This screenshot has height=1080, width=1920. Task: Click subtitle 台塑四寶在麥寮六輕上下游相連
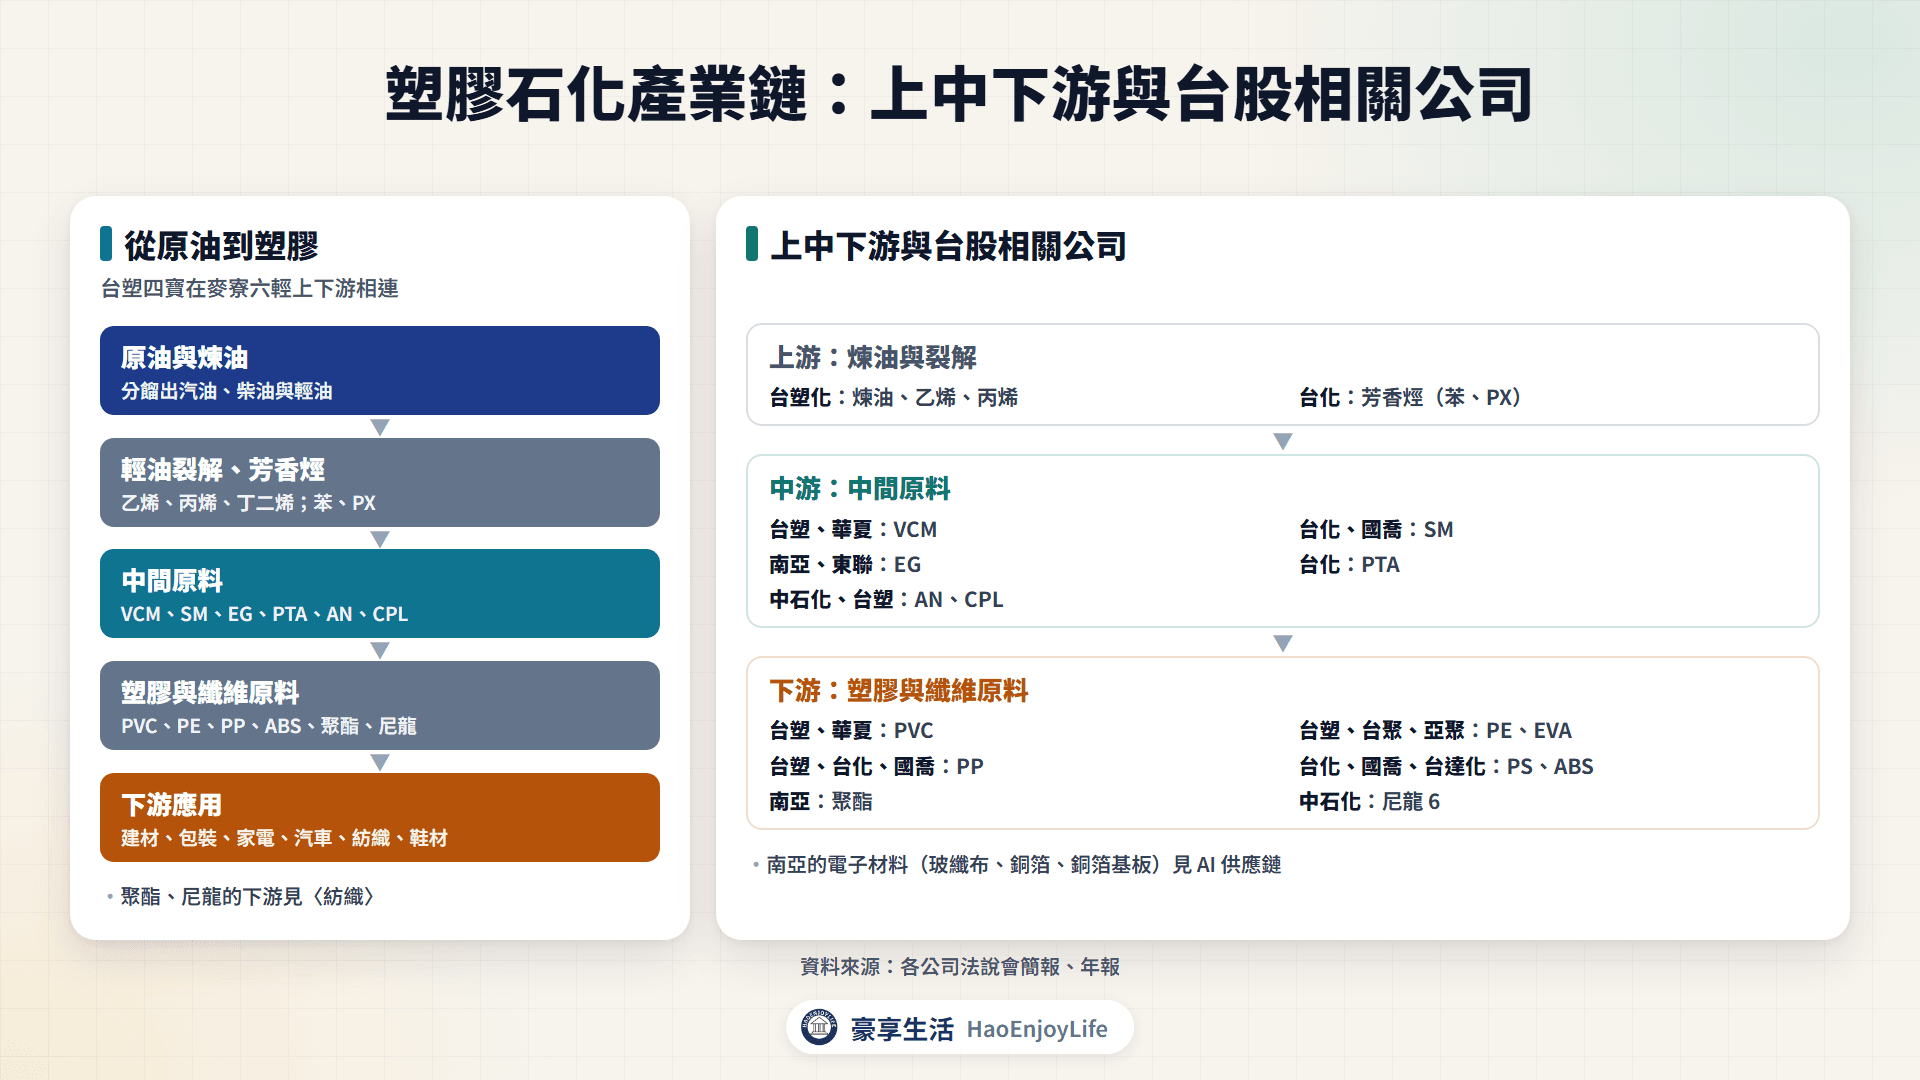point(250,288)
